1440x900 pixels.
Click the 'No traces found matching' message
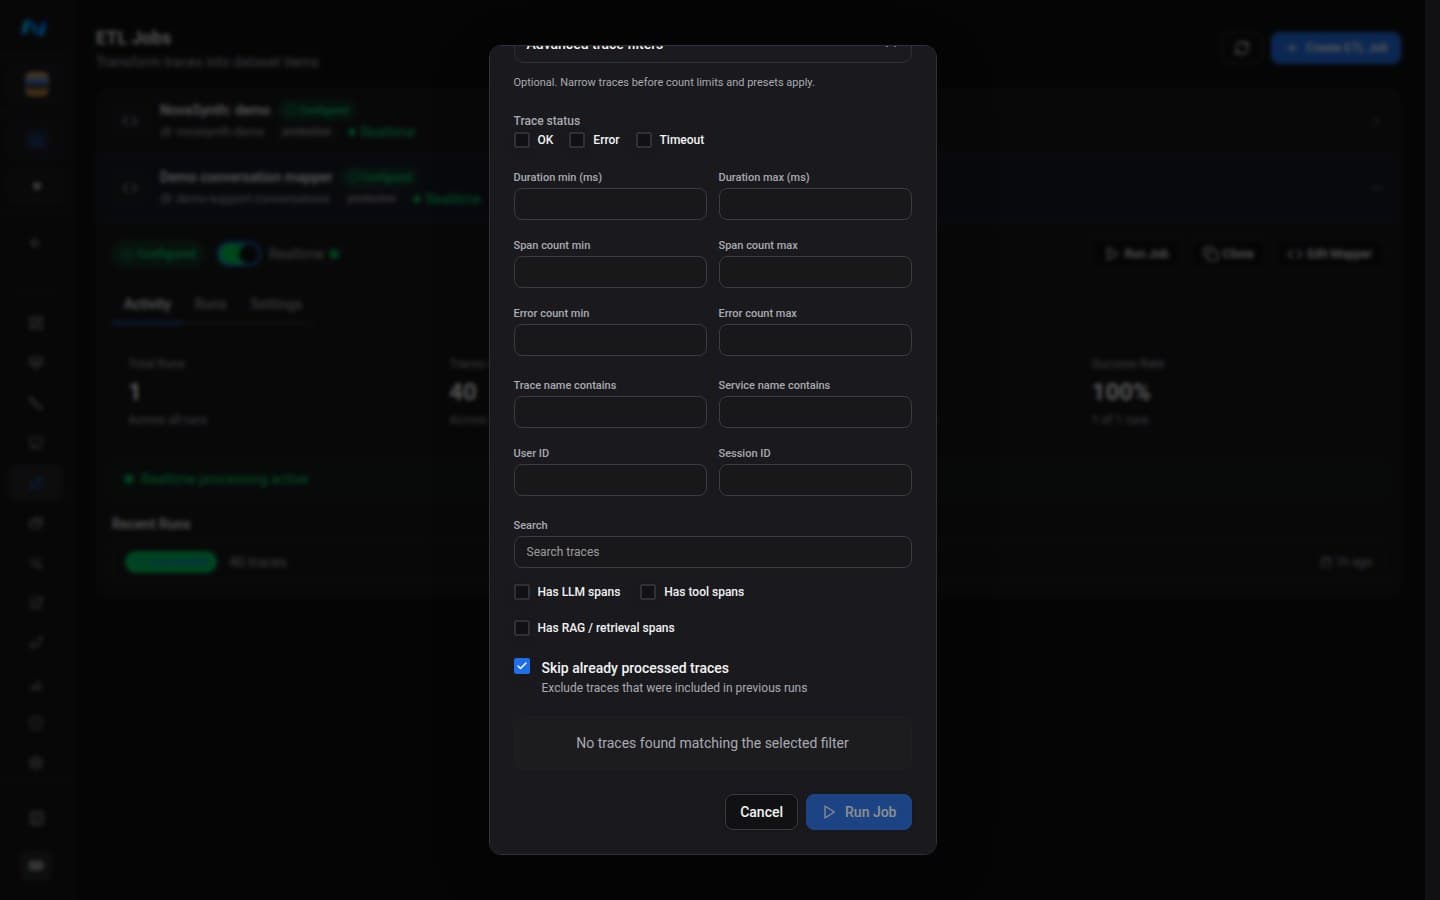[713, 743]
